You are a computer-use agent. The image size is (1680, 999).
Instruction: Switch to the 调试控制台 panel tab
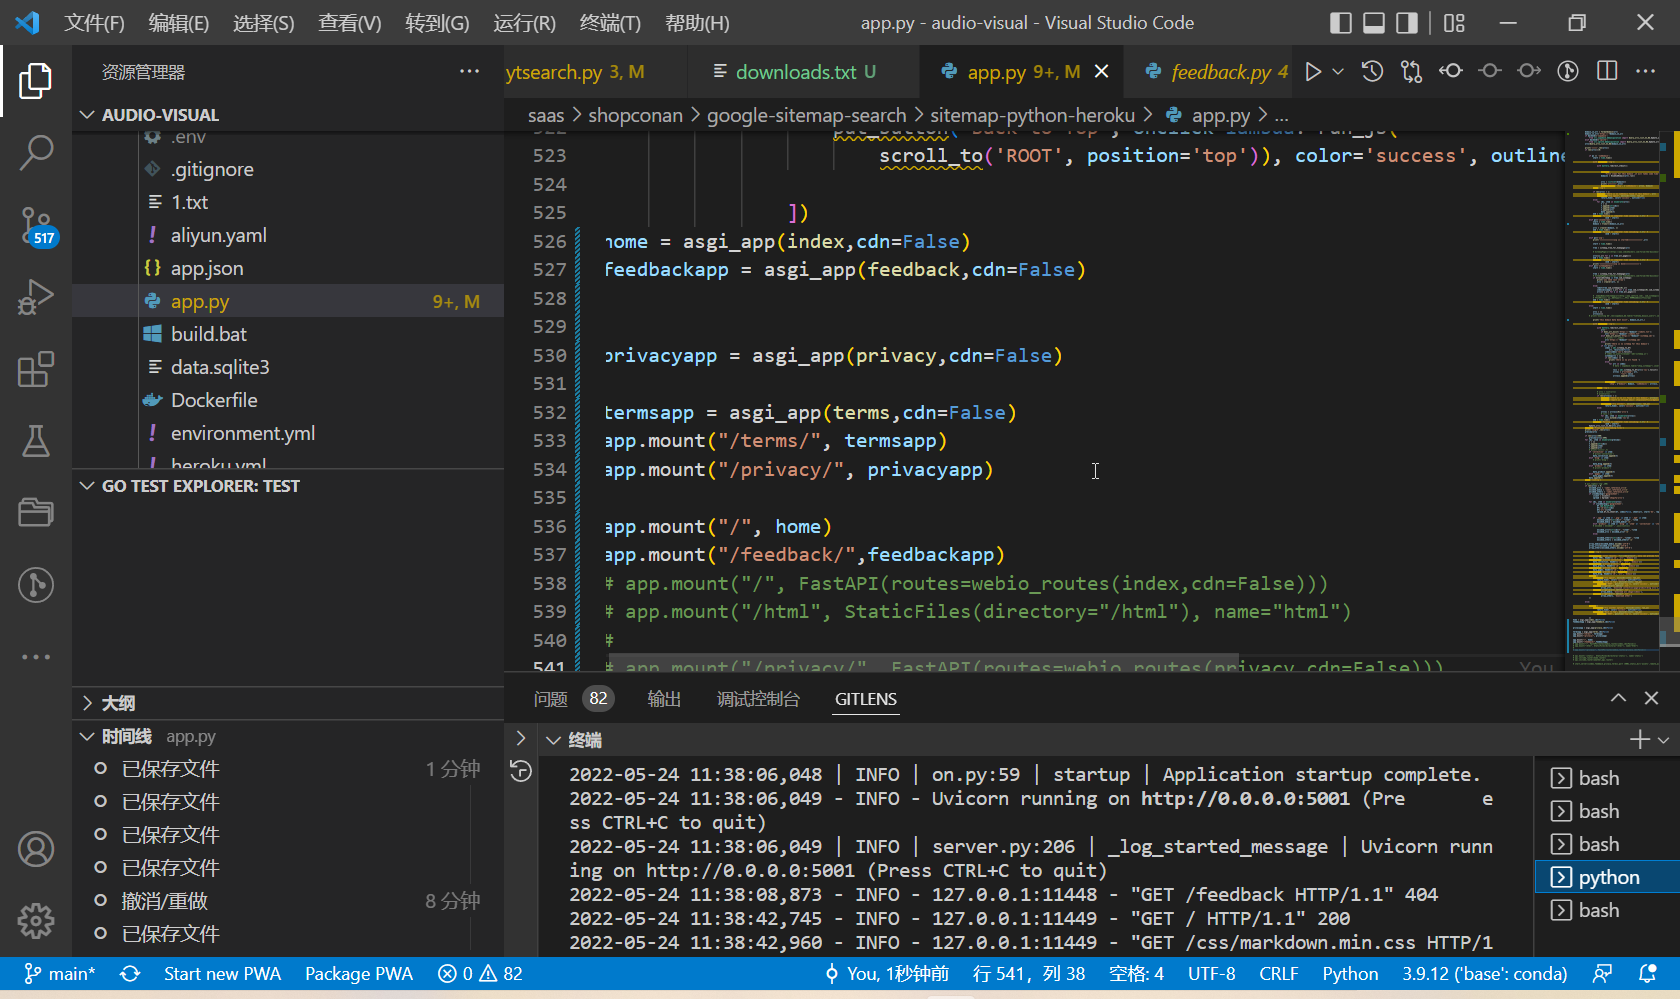(758, 699)
